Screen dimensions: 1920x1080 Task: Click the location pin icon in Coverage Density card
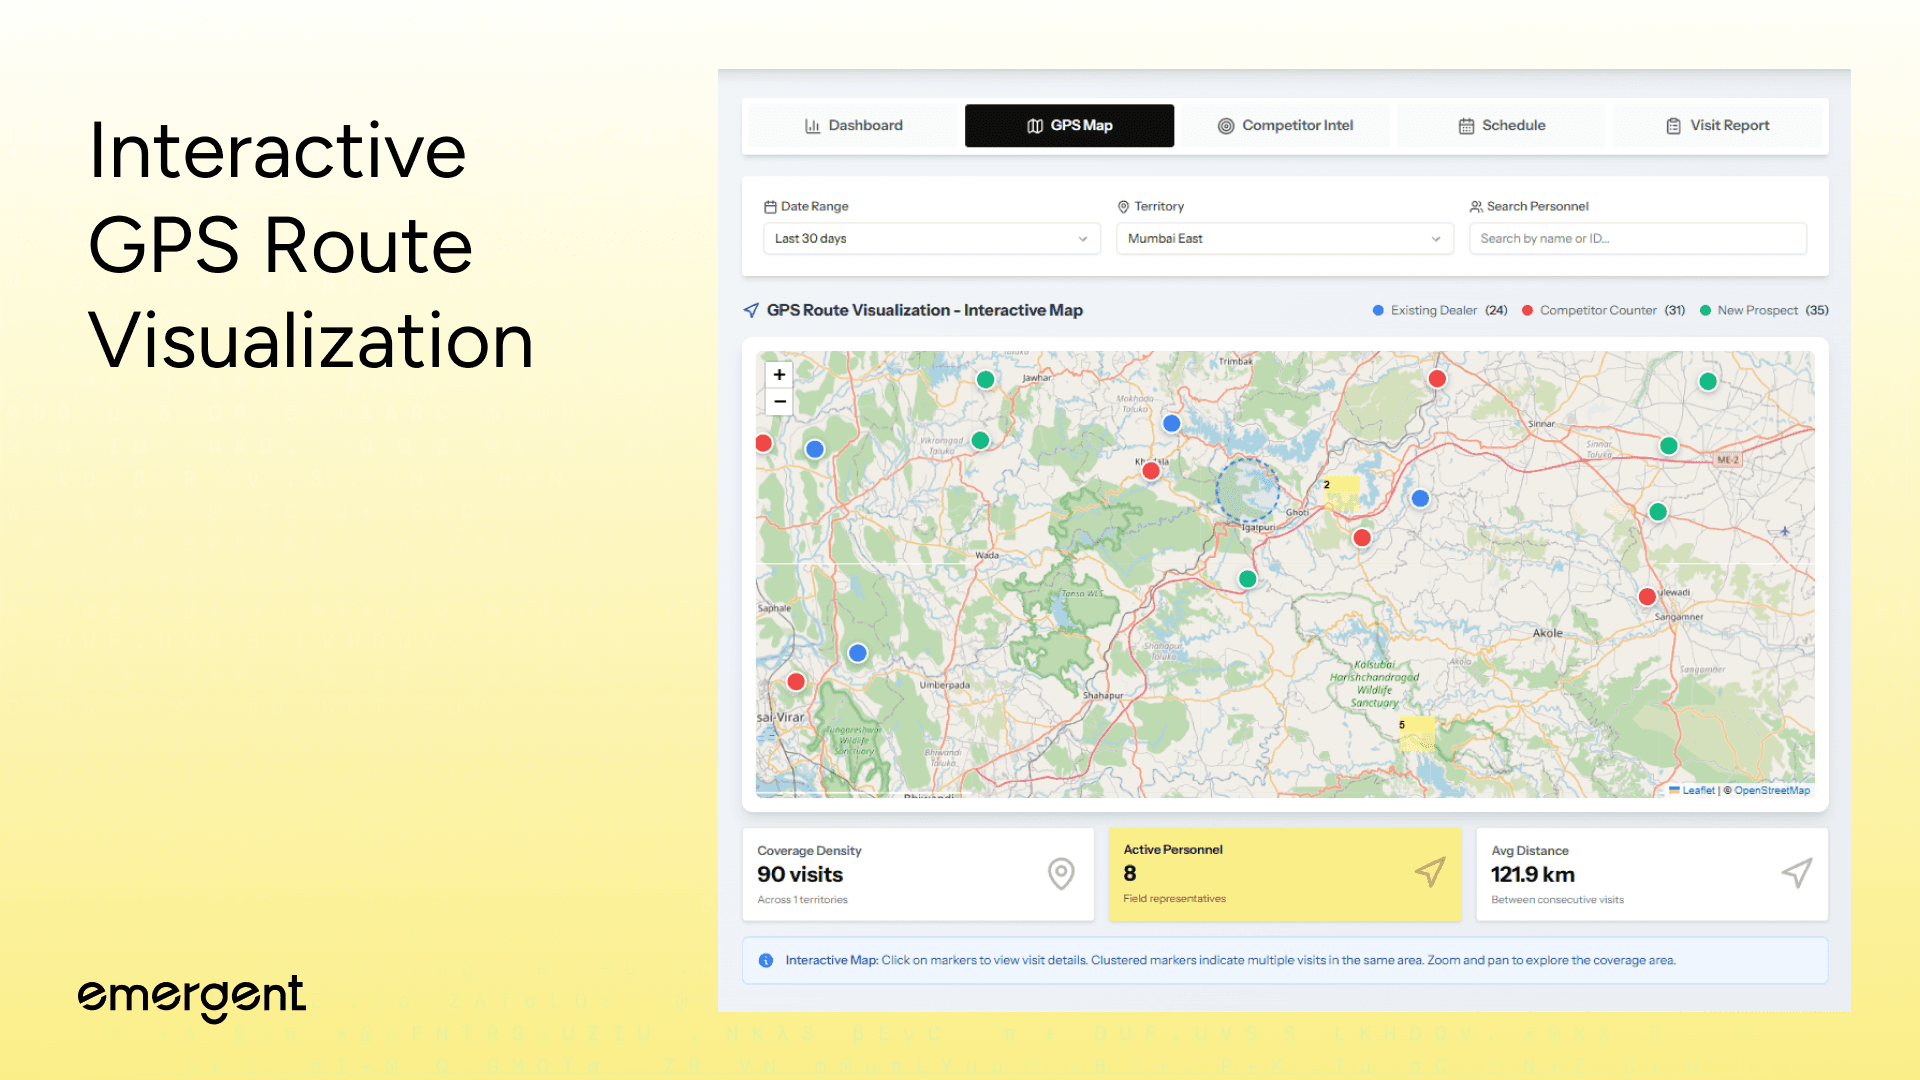[x=1061, y=873]
